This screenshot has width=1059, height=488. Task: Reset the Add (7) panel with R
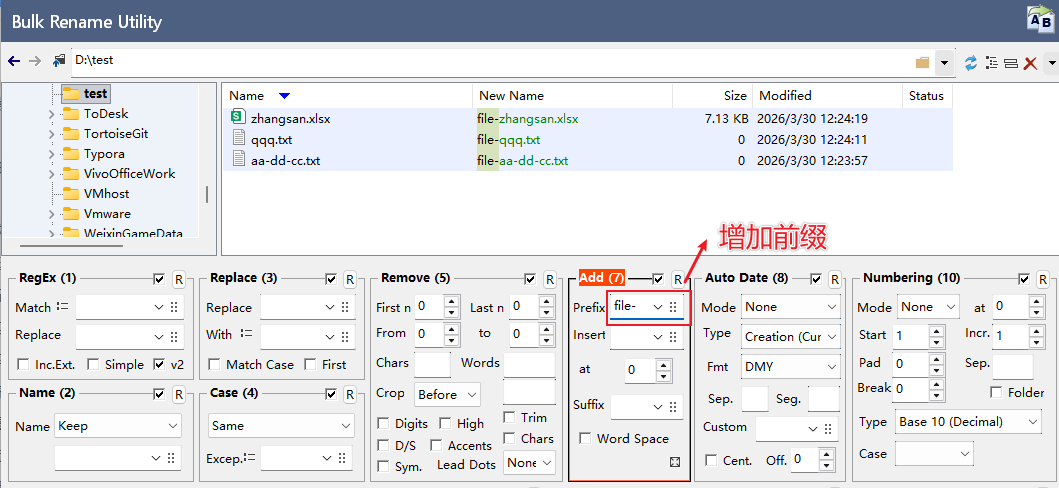[x=677, y=278]
